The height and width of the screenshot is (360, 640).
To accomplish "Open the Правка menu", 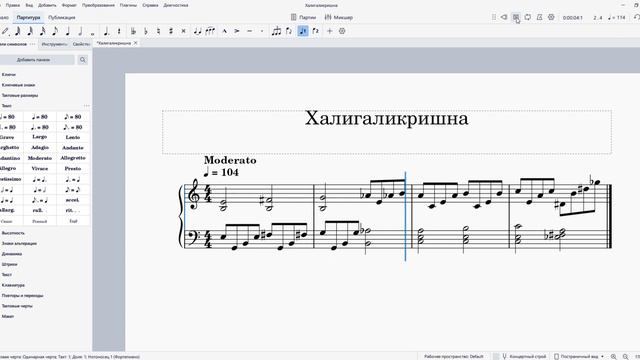I will (13, 5).
